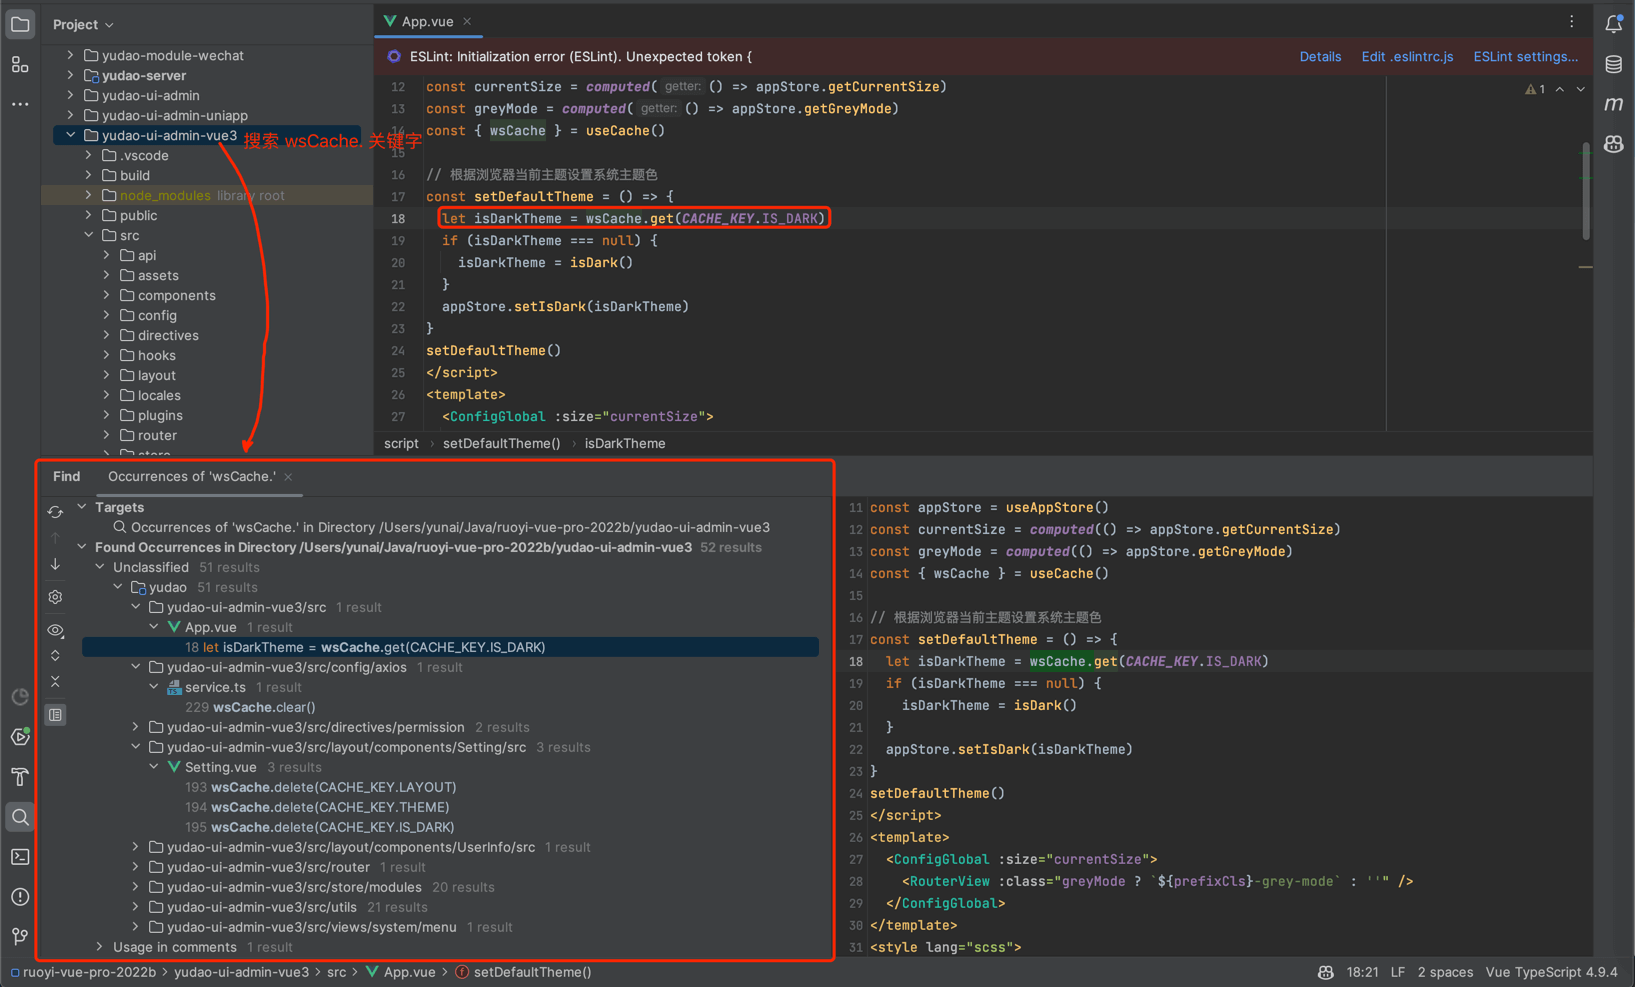This screenshot has width=1635, height=987.
Task: Open the Database tool window
Action: [1613, 64]
